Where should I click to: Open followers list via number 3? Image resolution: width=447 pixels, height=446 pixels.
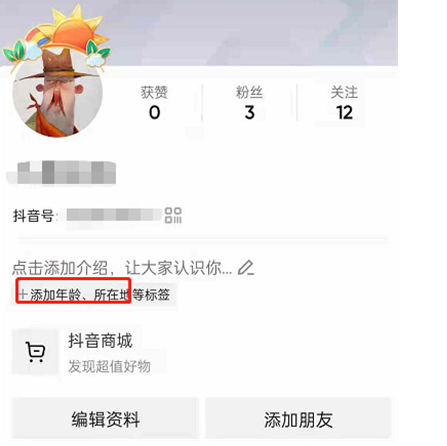(249, 113)
